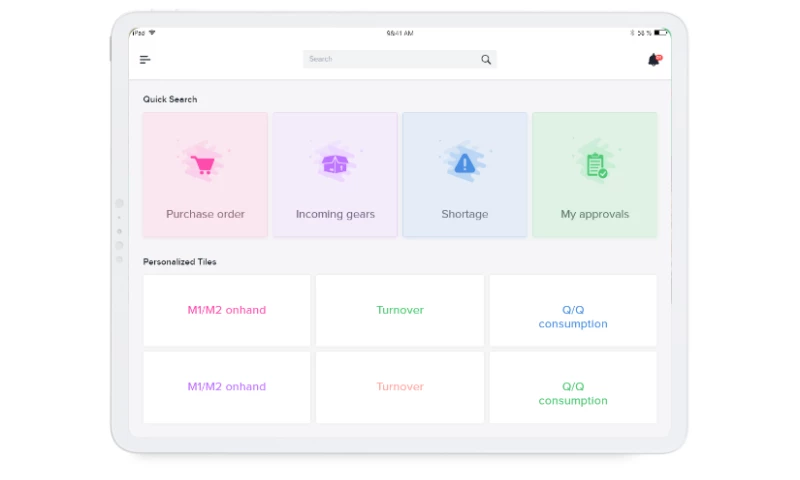
Task: Open the green Q/Q consumption tile
Action: [x=573, y=393]
